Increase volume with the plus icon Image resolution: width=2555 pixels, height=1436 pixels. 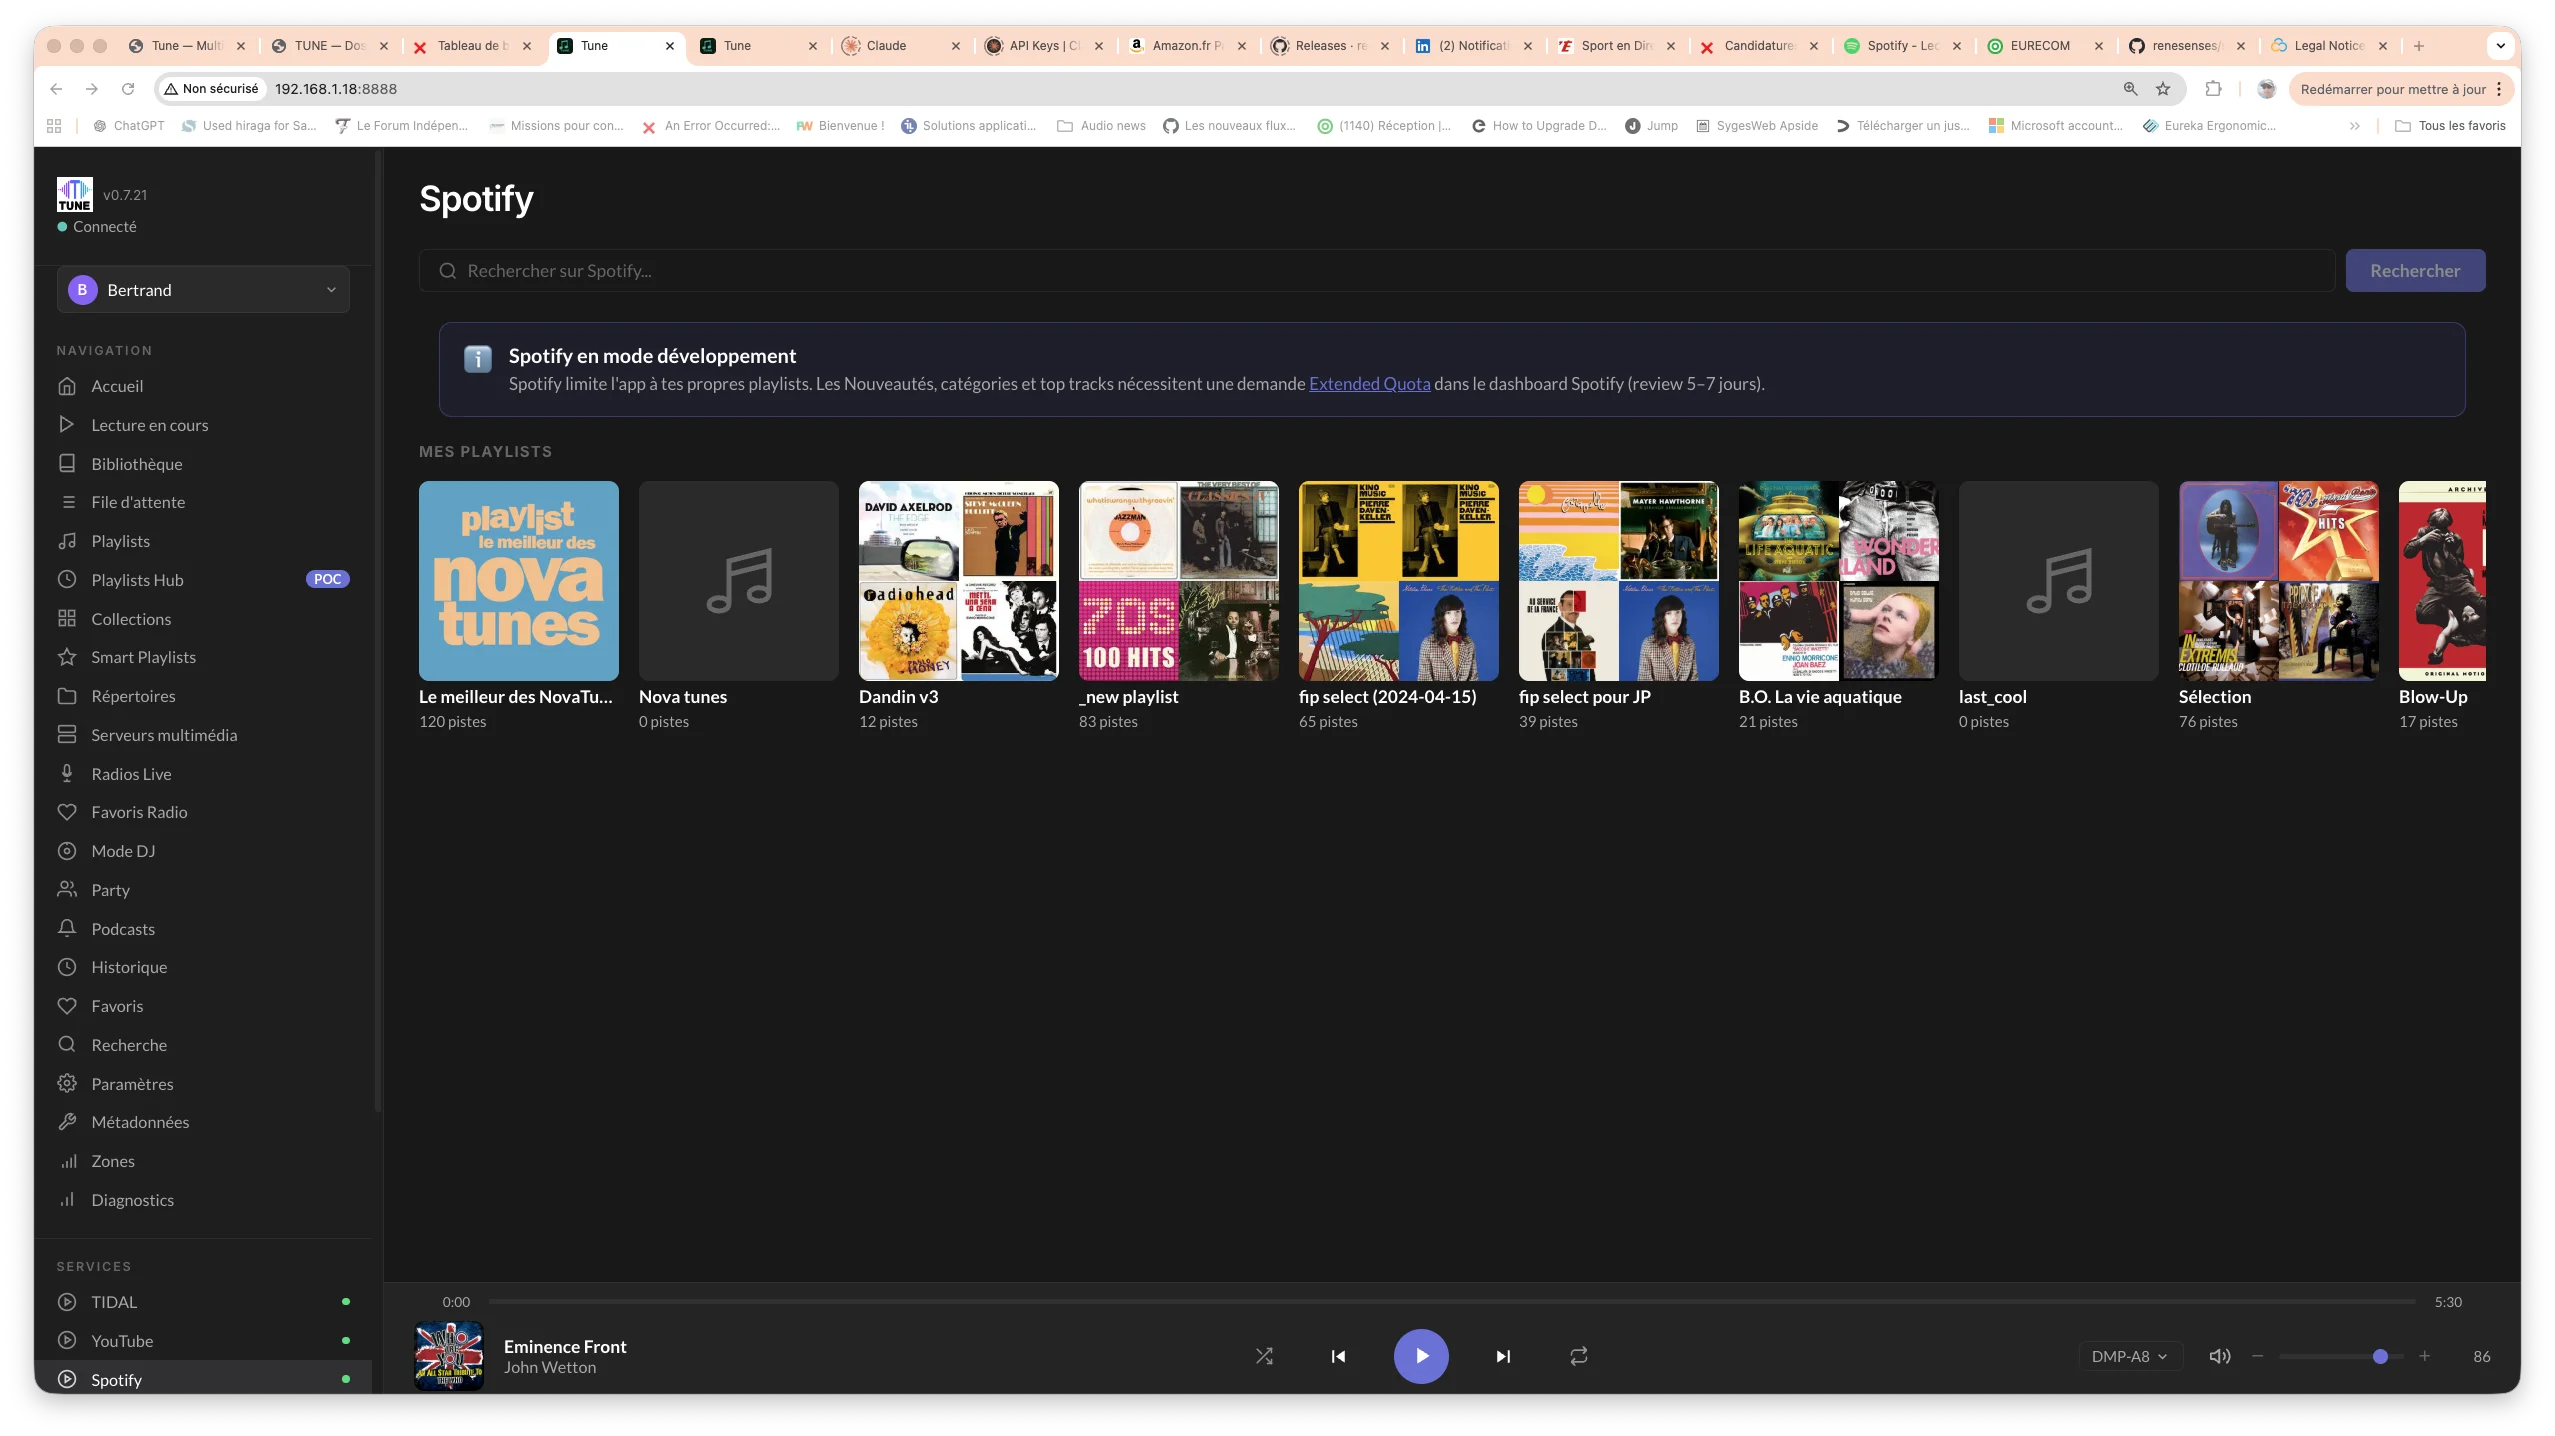[2424, 1356]
